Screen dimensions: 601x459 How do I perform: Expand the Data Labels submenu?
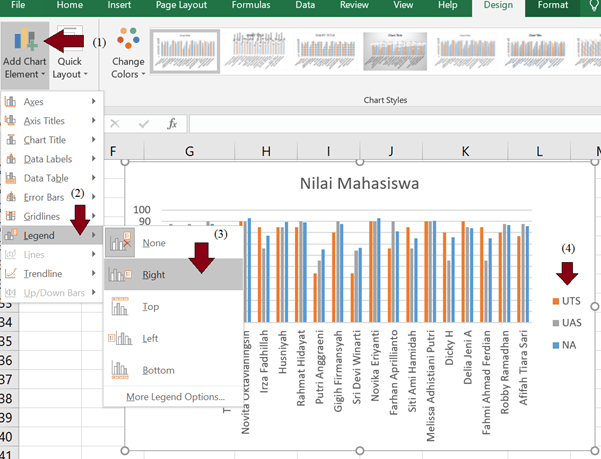[x=47, y=159]
